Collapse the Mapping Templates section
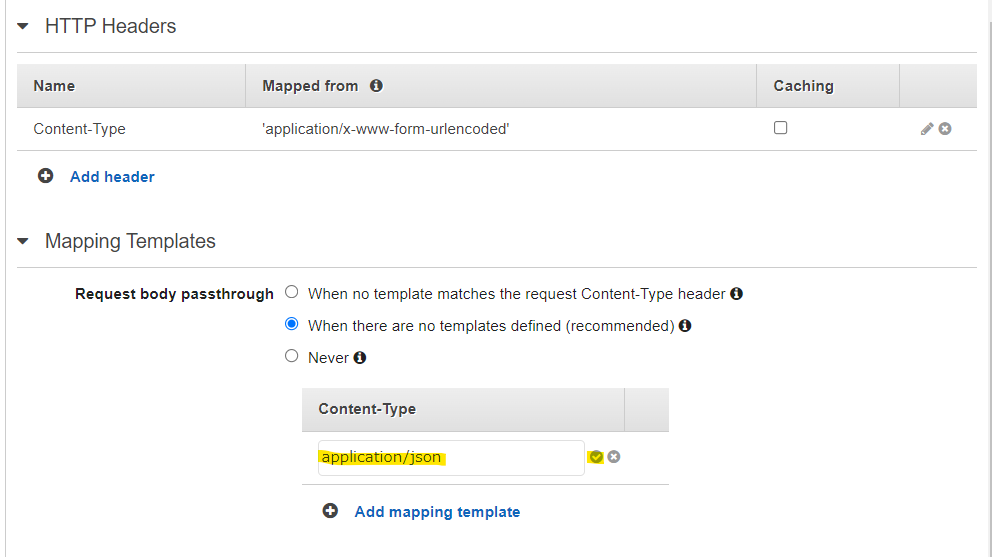This screenshot has height=557, width=992. 23,242
